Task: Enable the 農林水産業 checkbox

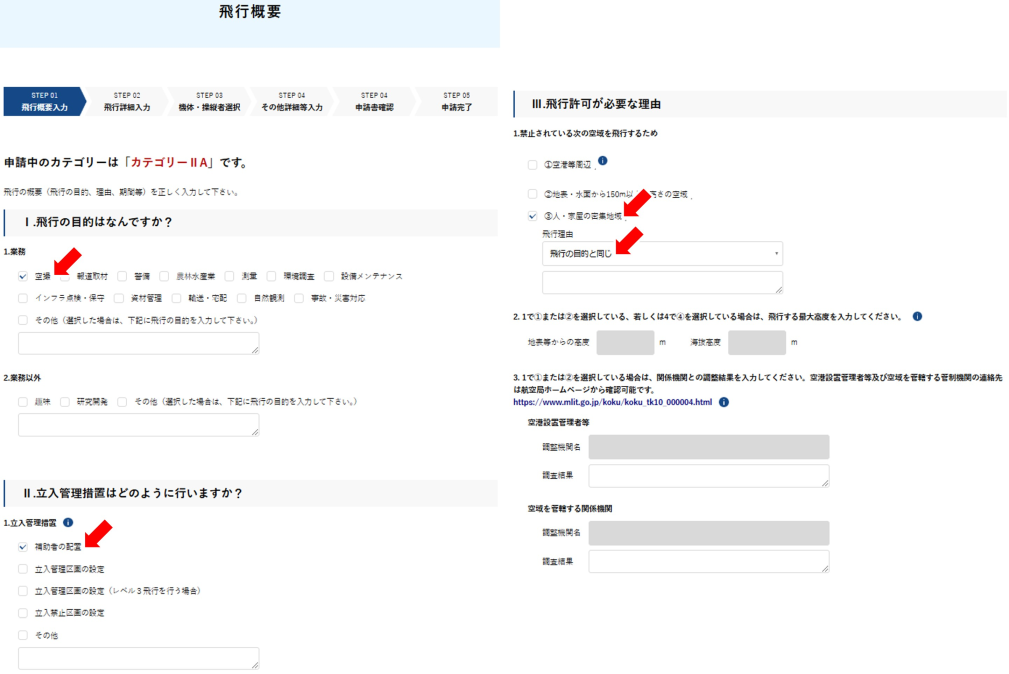Action: point(165,276)
